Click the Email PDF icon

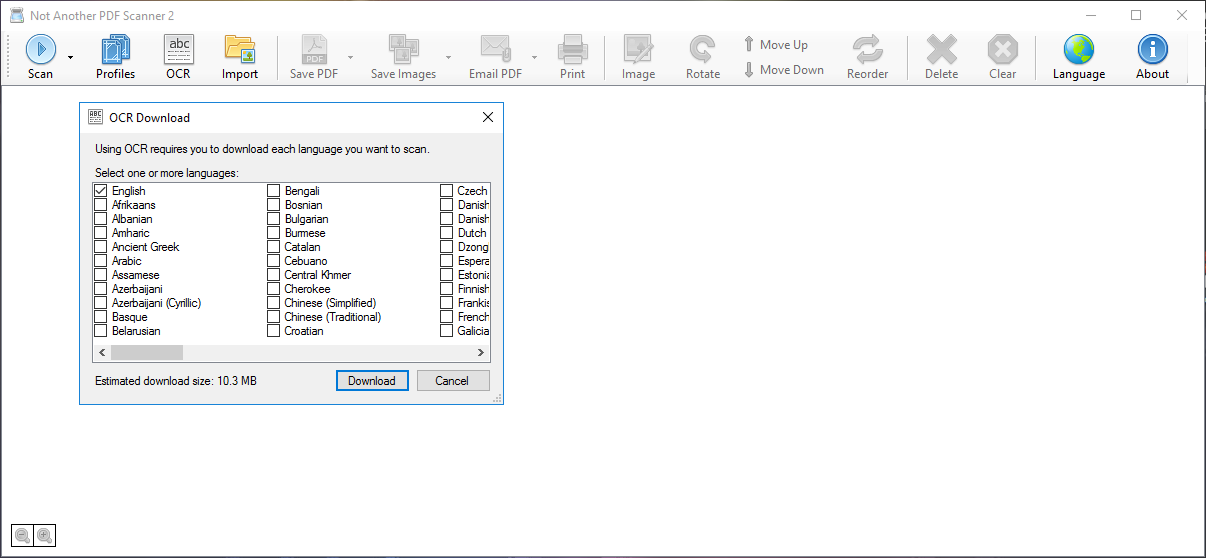[x=495, y=57]
